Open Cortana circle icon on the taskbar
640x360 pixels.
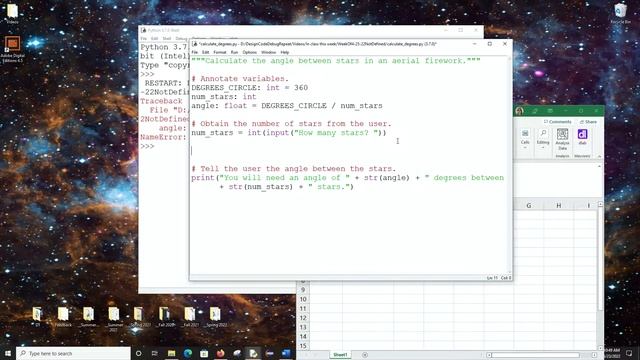click(x=138, y=353)
